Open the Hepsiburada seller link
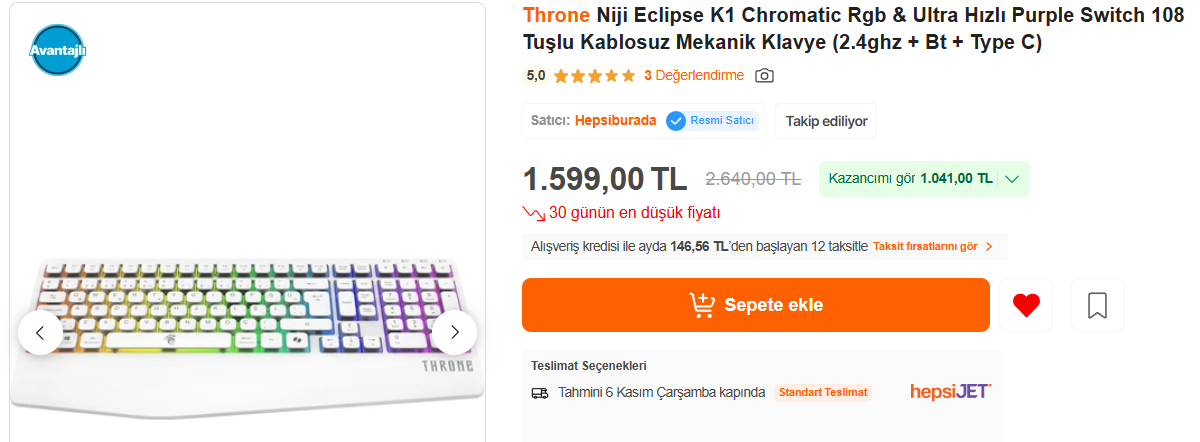1200x442 pixels. point(615,121)
